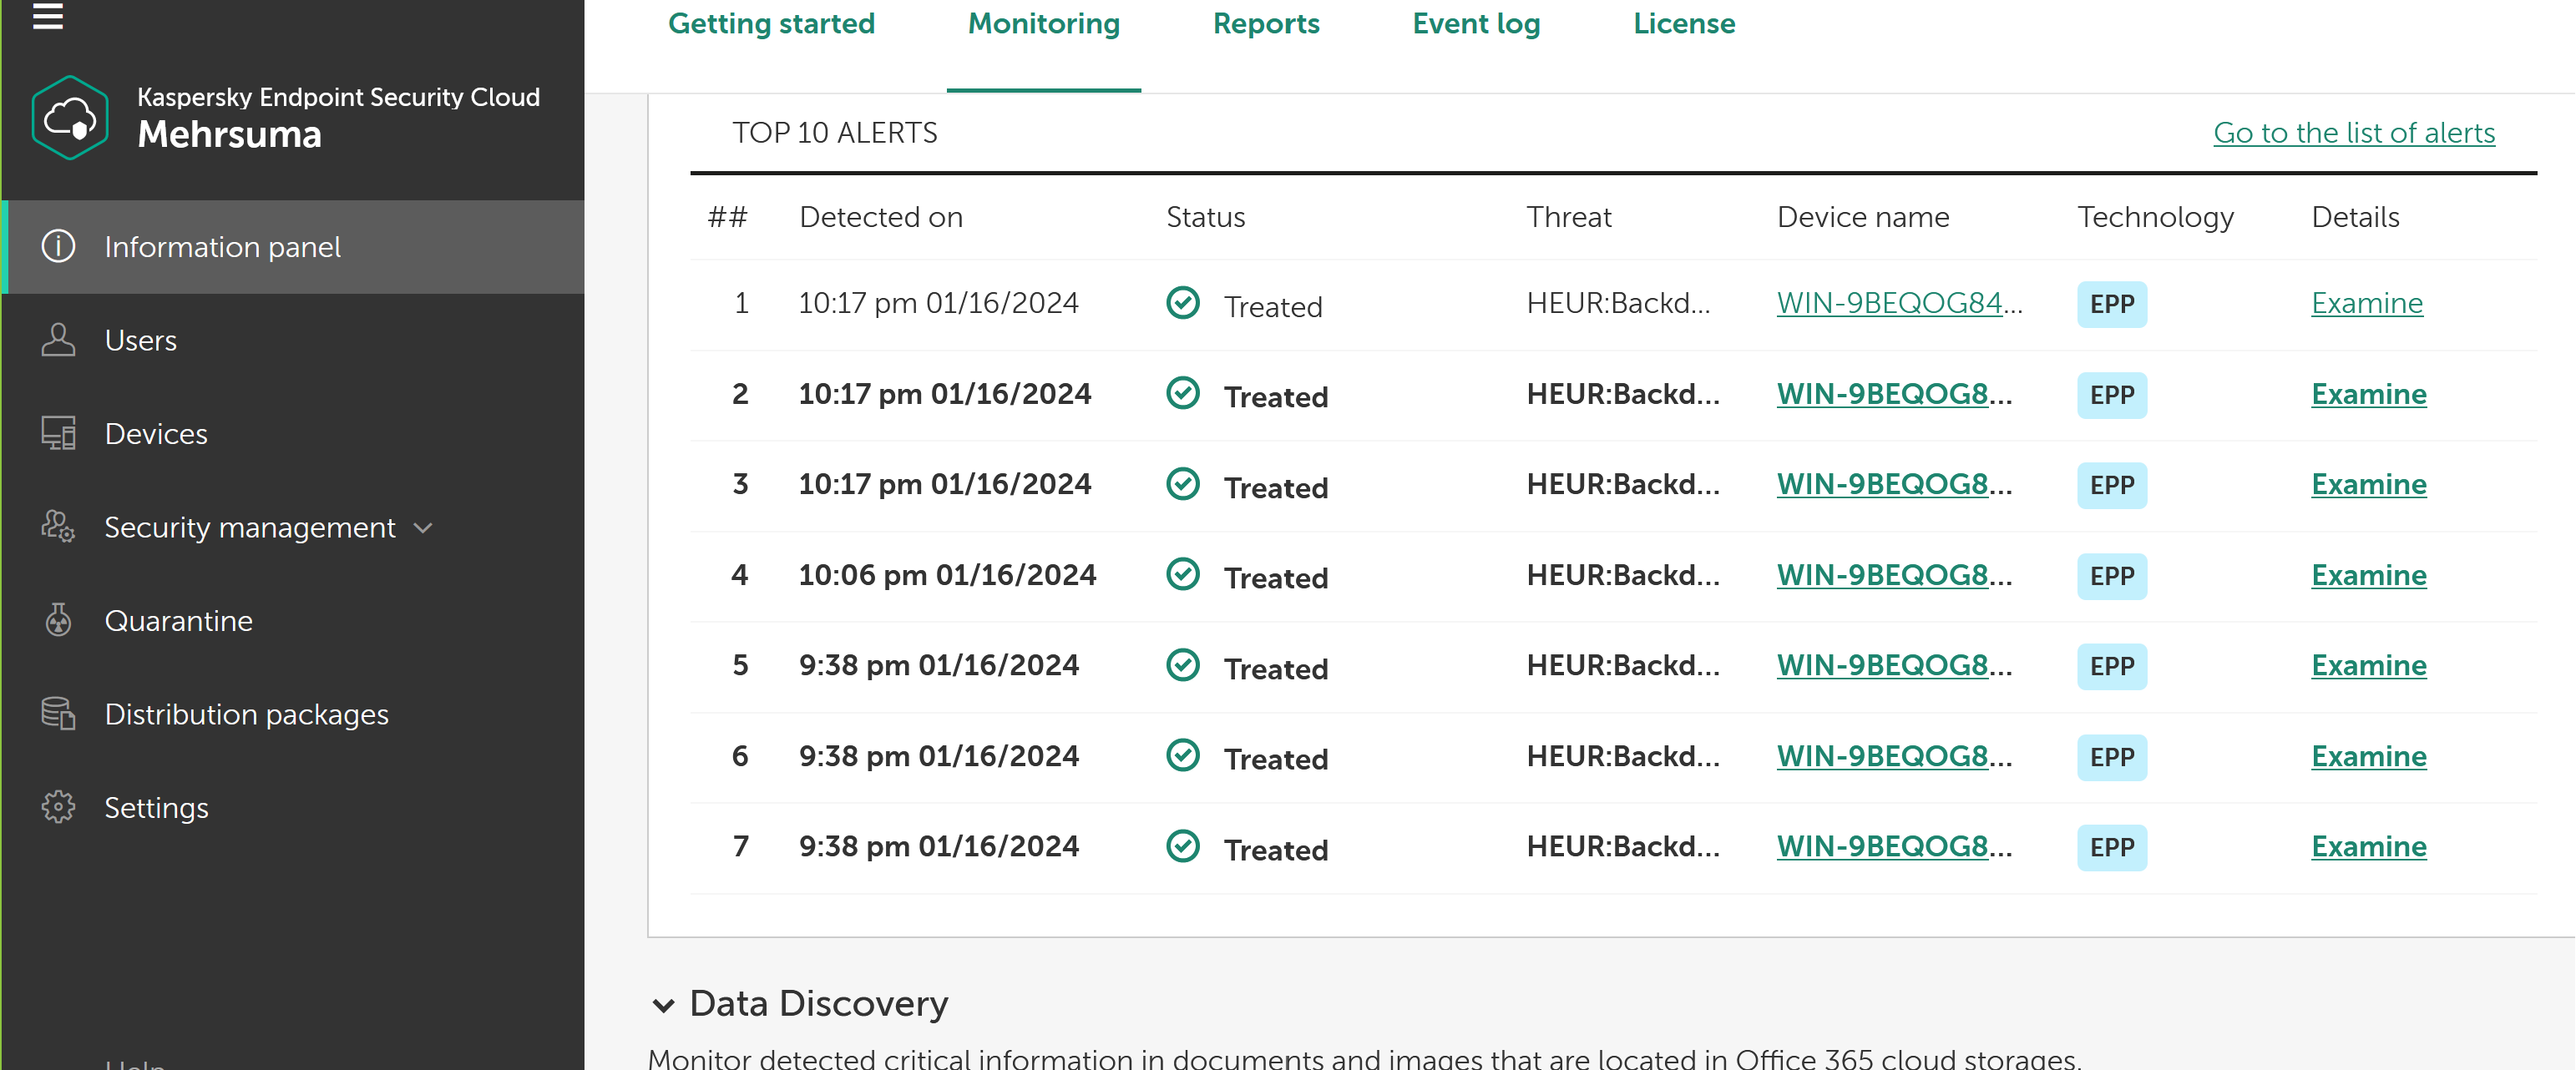Open device WIN-9BEQOG8 link in row 6
Screen dimensions: 2576x1070
click(1882, 756)
